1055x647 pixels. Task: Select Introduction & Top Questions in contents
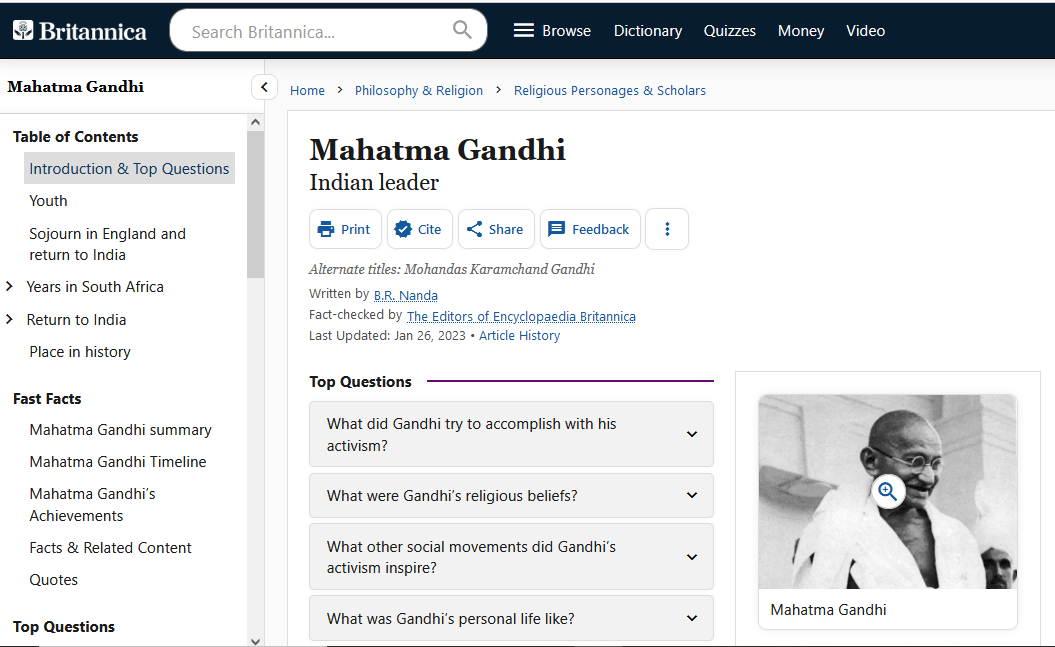[129, 169]
